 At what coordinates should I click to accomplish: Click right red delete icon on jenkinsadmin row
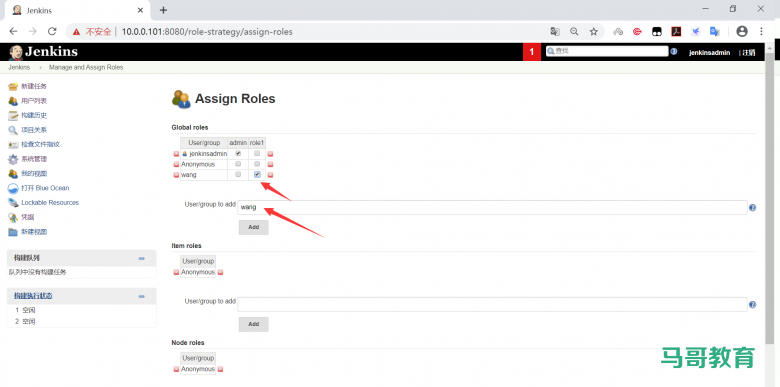pyautogui.click(x=271, y=154)
